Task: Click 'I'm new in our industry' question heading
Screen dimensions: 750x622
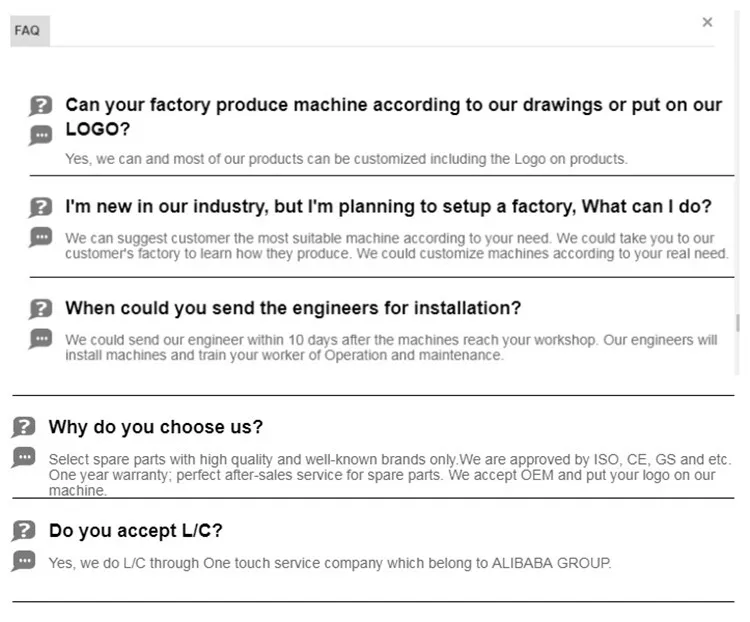Action: tap(388, 207)
